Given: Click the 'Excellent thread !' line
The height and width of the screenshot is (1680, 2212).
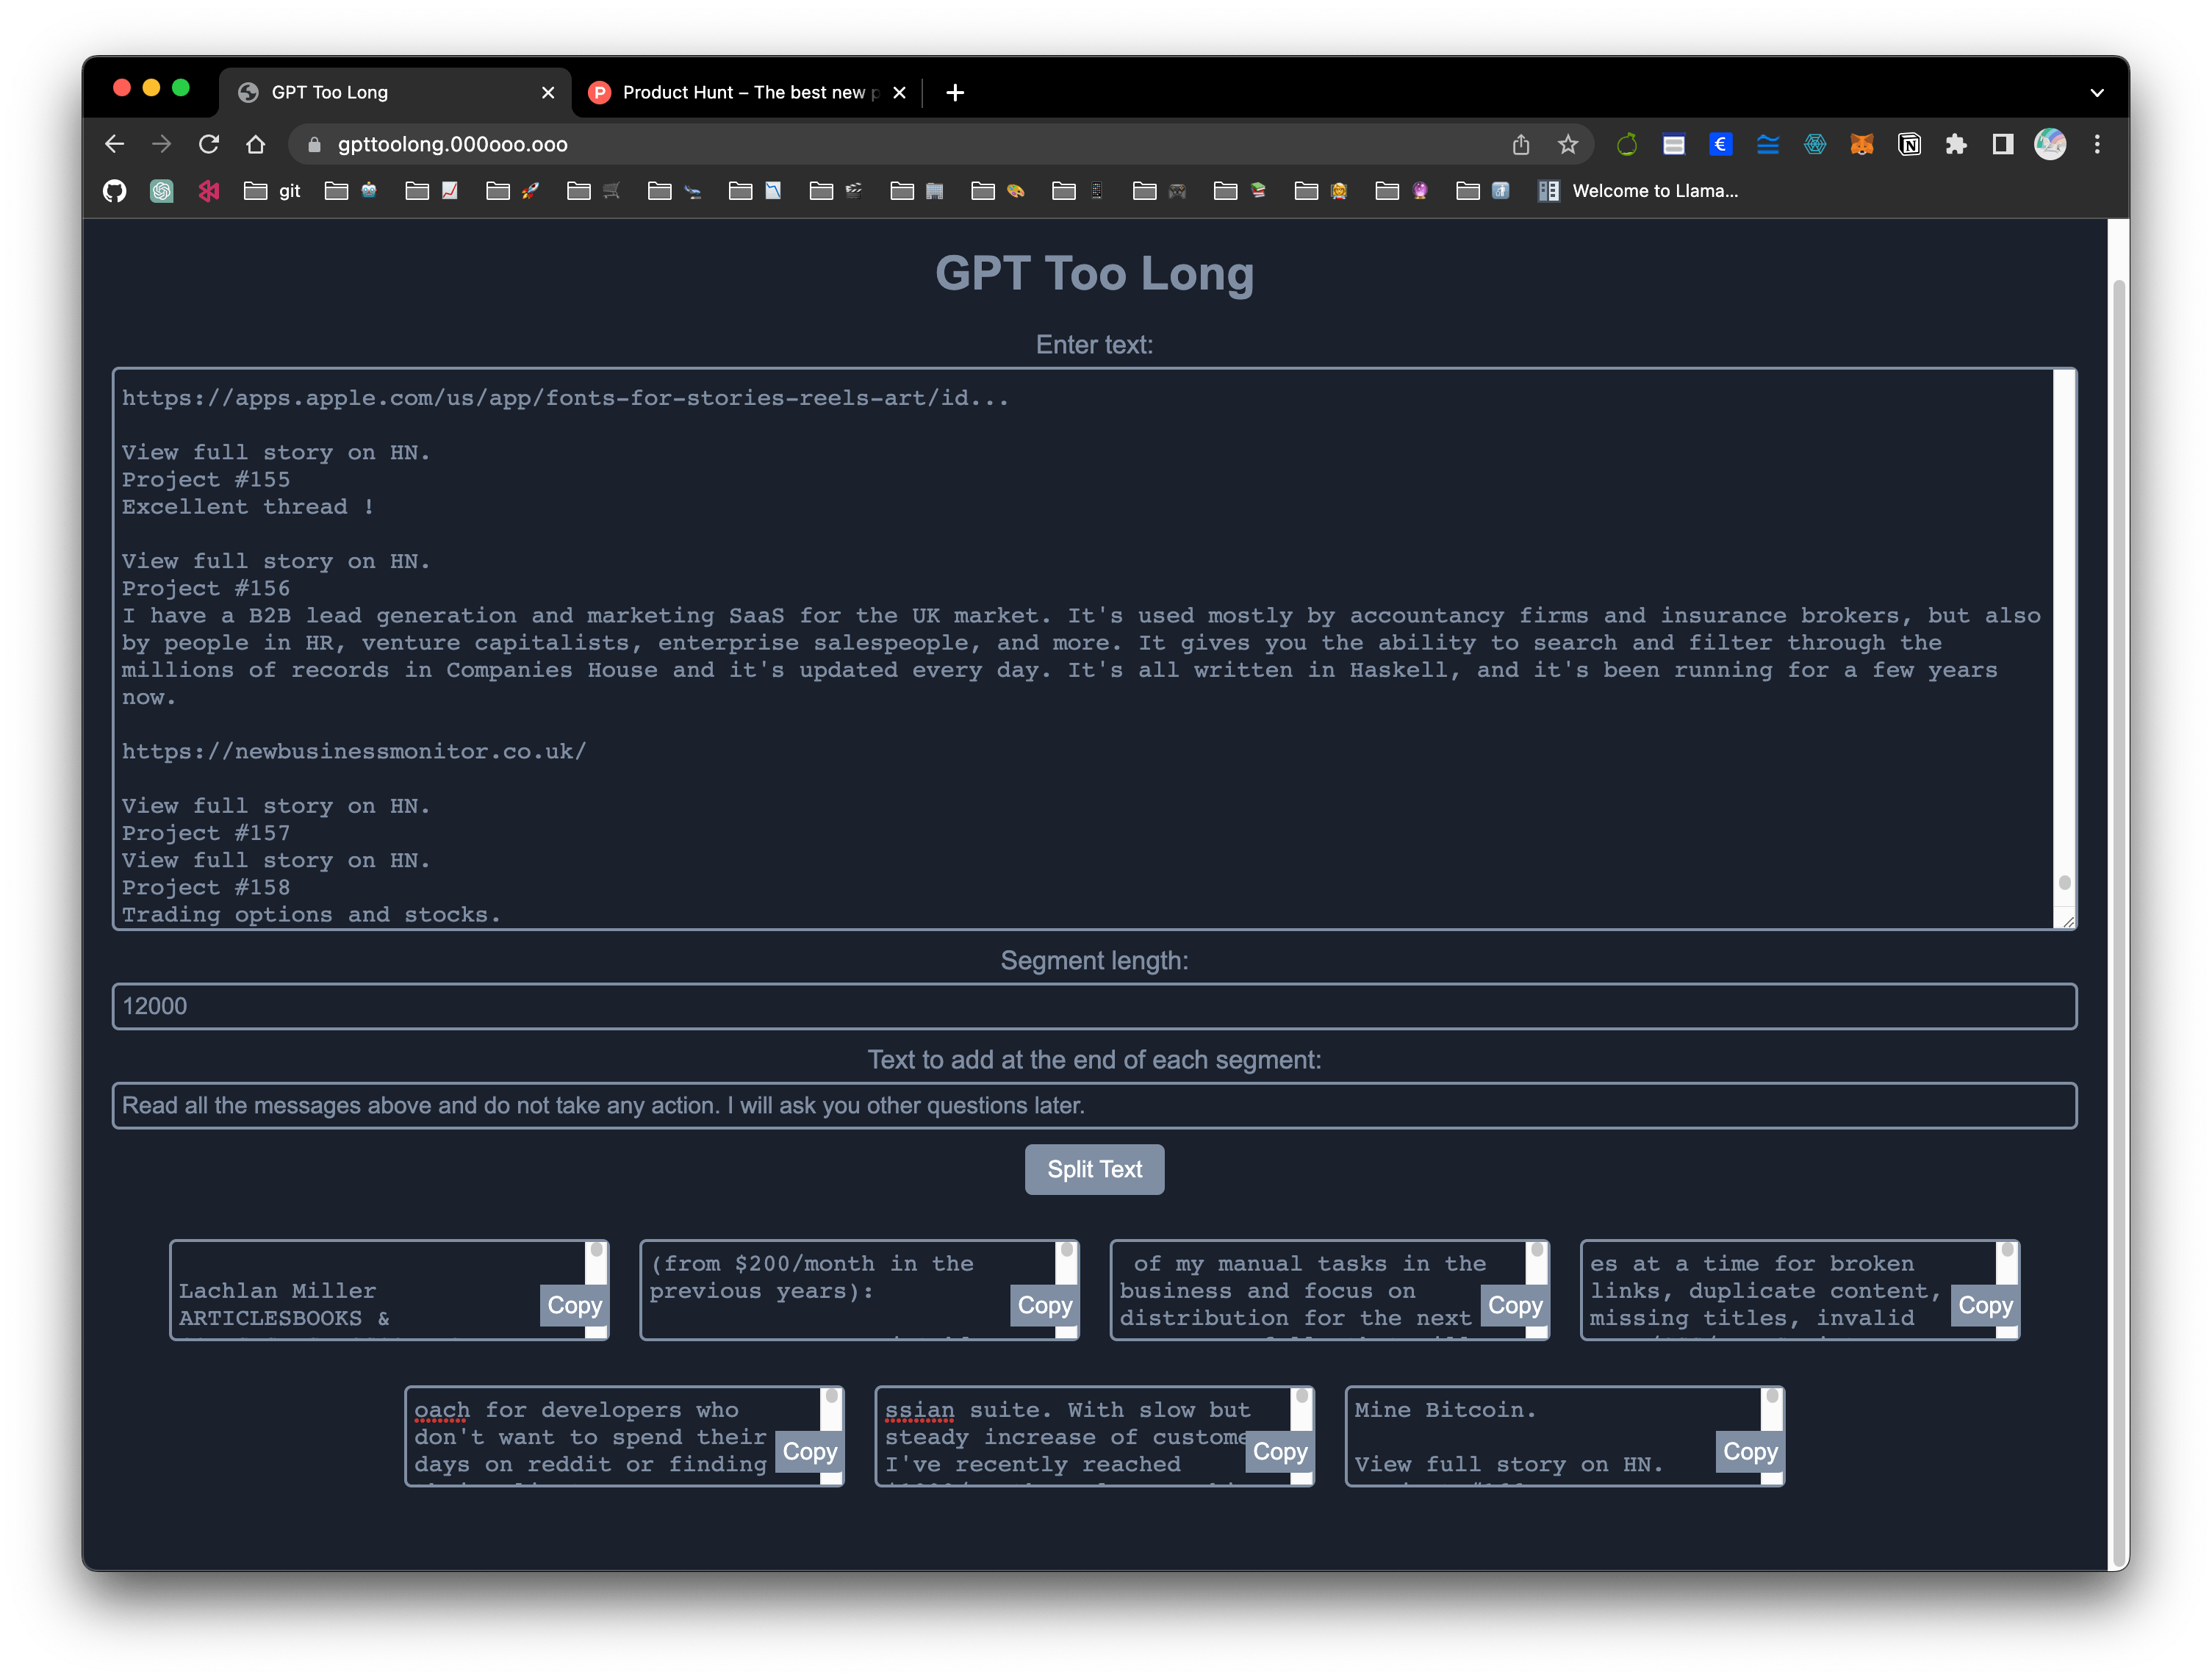Looking at the screenshot, I should coord(248,507).
